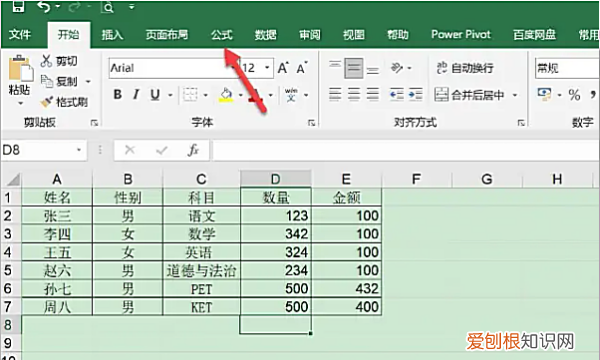Click the increase font size icon
The width and height of the screenshot is (600, 360).
click(x=283, y=68)
